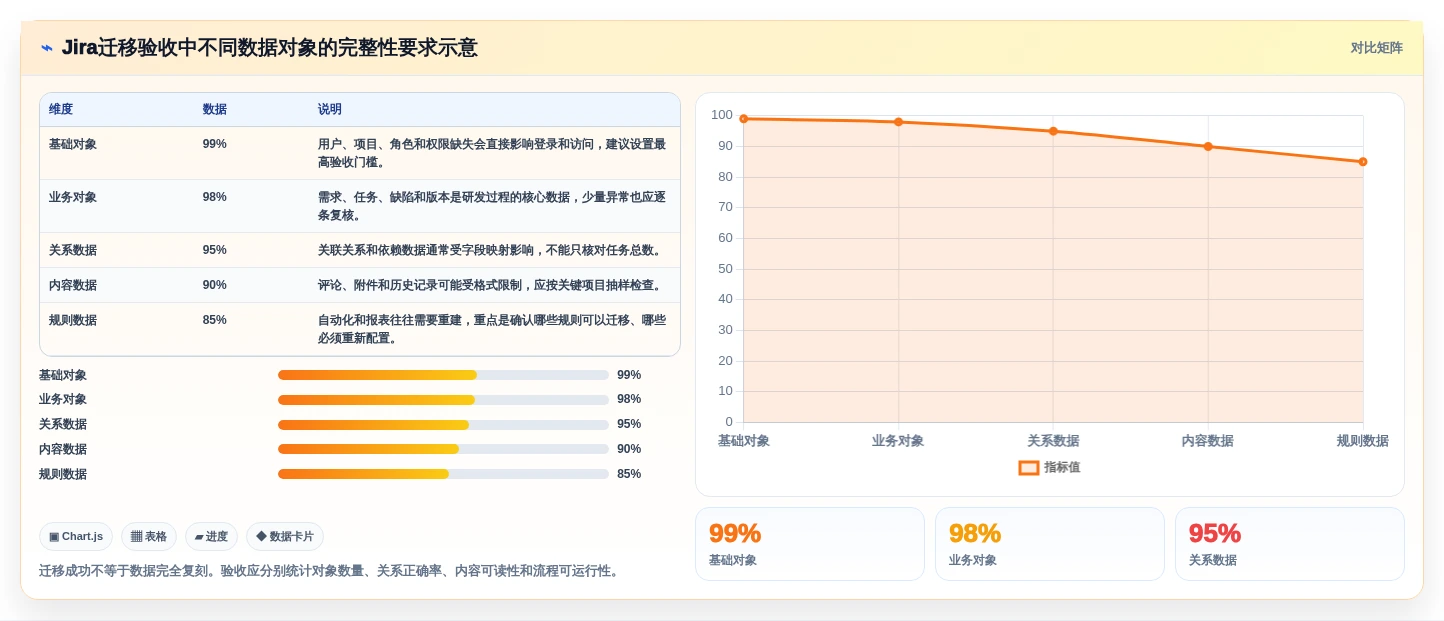Click the description text for 关系数据 row
This screenshot has height=621, width=1444.
tap(492, 250)
